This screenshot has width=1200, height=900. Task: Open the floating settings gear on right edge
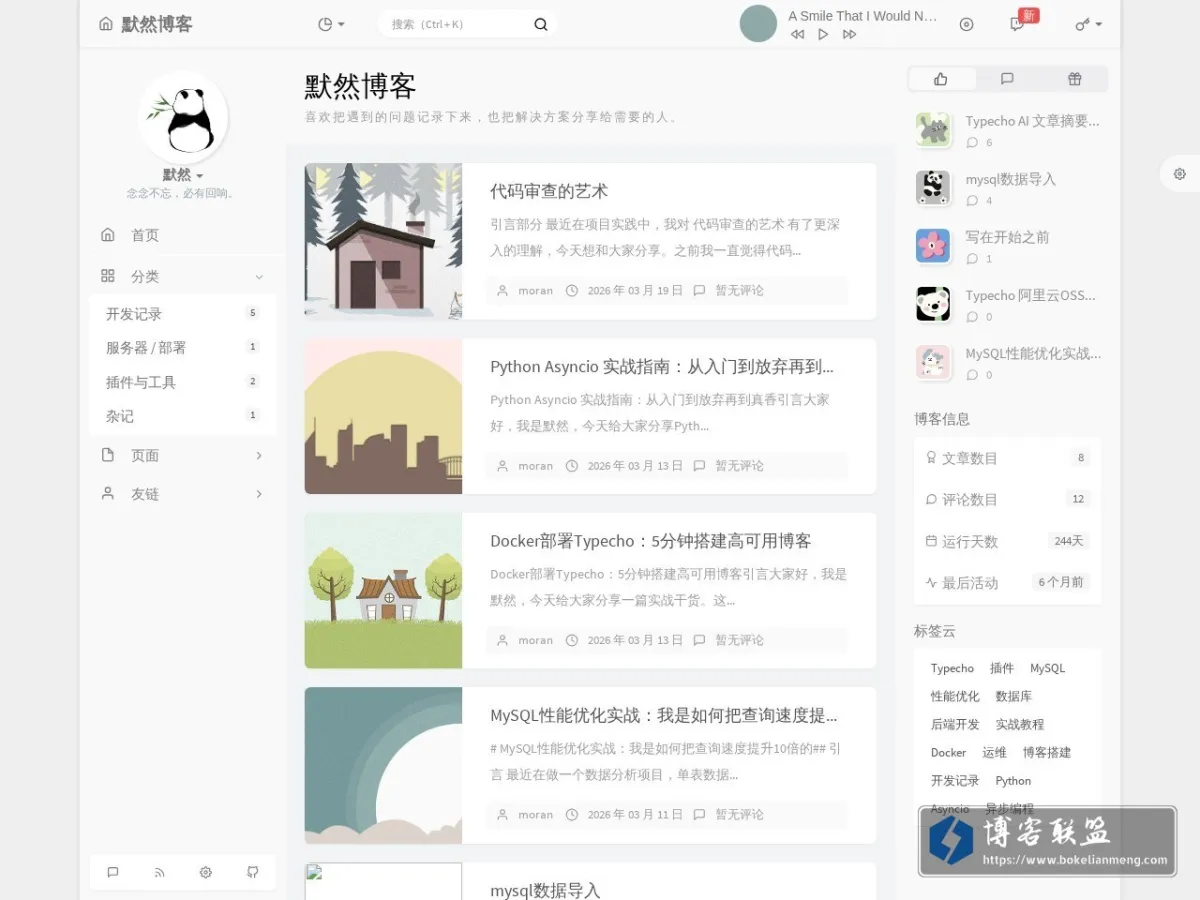pyautogui.click(x=1180, y=173)
